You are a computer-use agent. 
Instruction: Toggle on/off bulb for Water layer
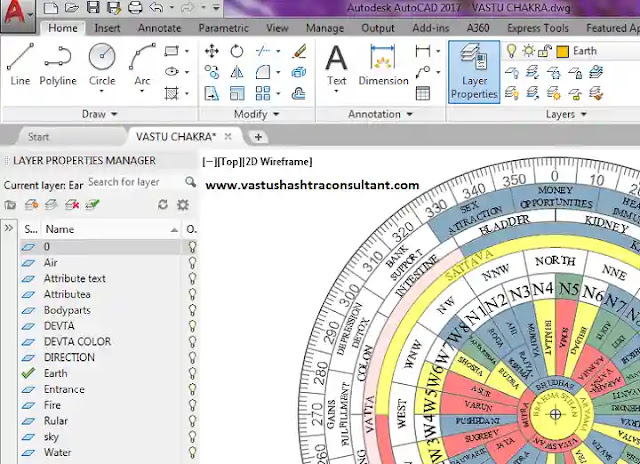pyautogui.click(x=192, y=452)
